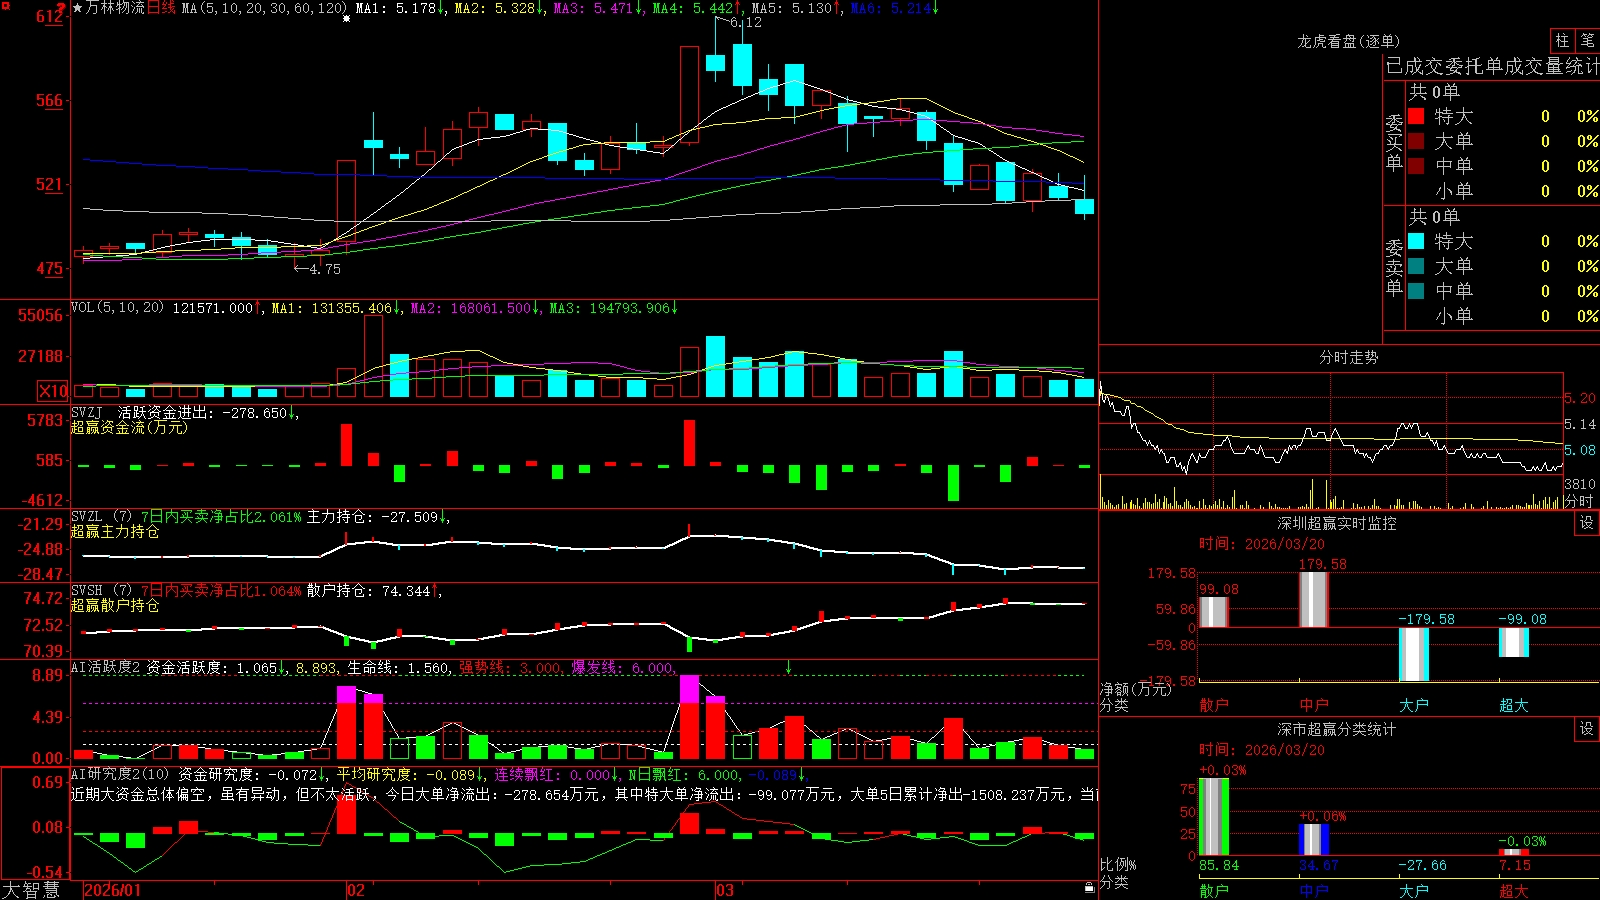Switch to 笔 tick view
1600x900 pixels.
(x=1587, y=41)
